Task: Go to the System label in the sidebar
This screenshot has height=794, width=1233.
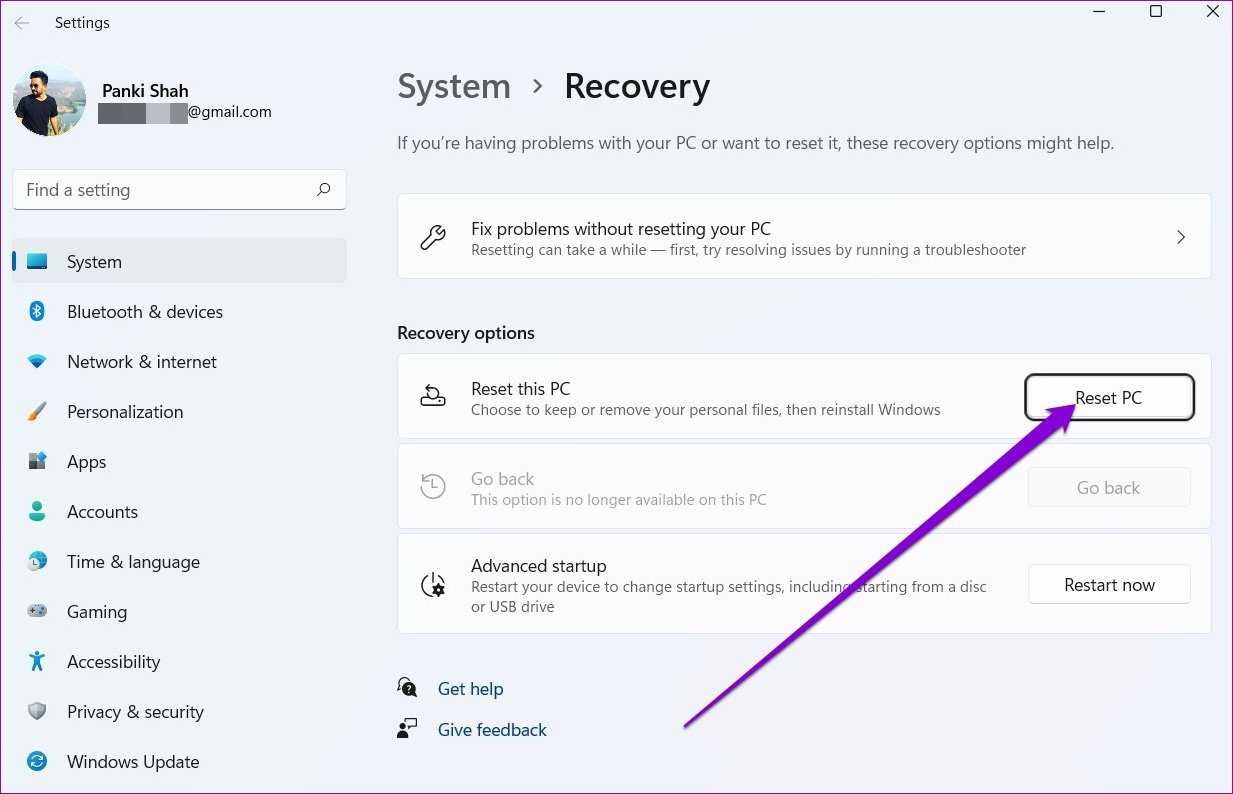Action: [x=94, y=262]
